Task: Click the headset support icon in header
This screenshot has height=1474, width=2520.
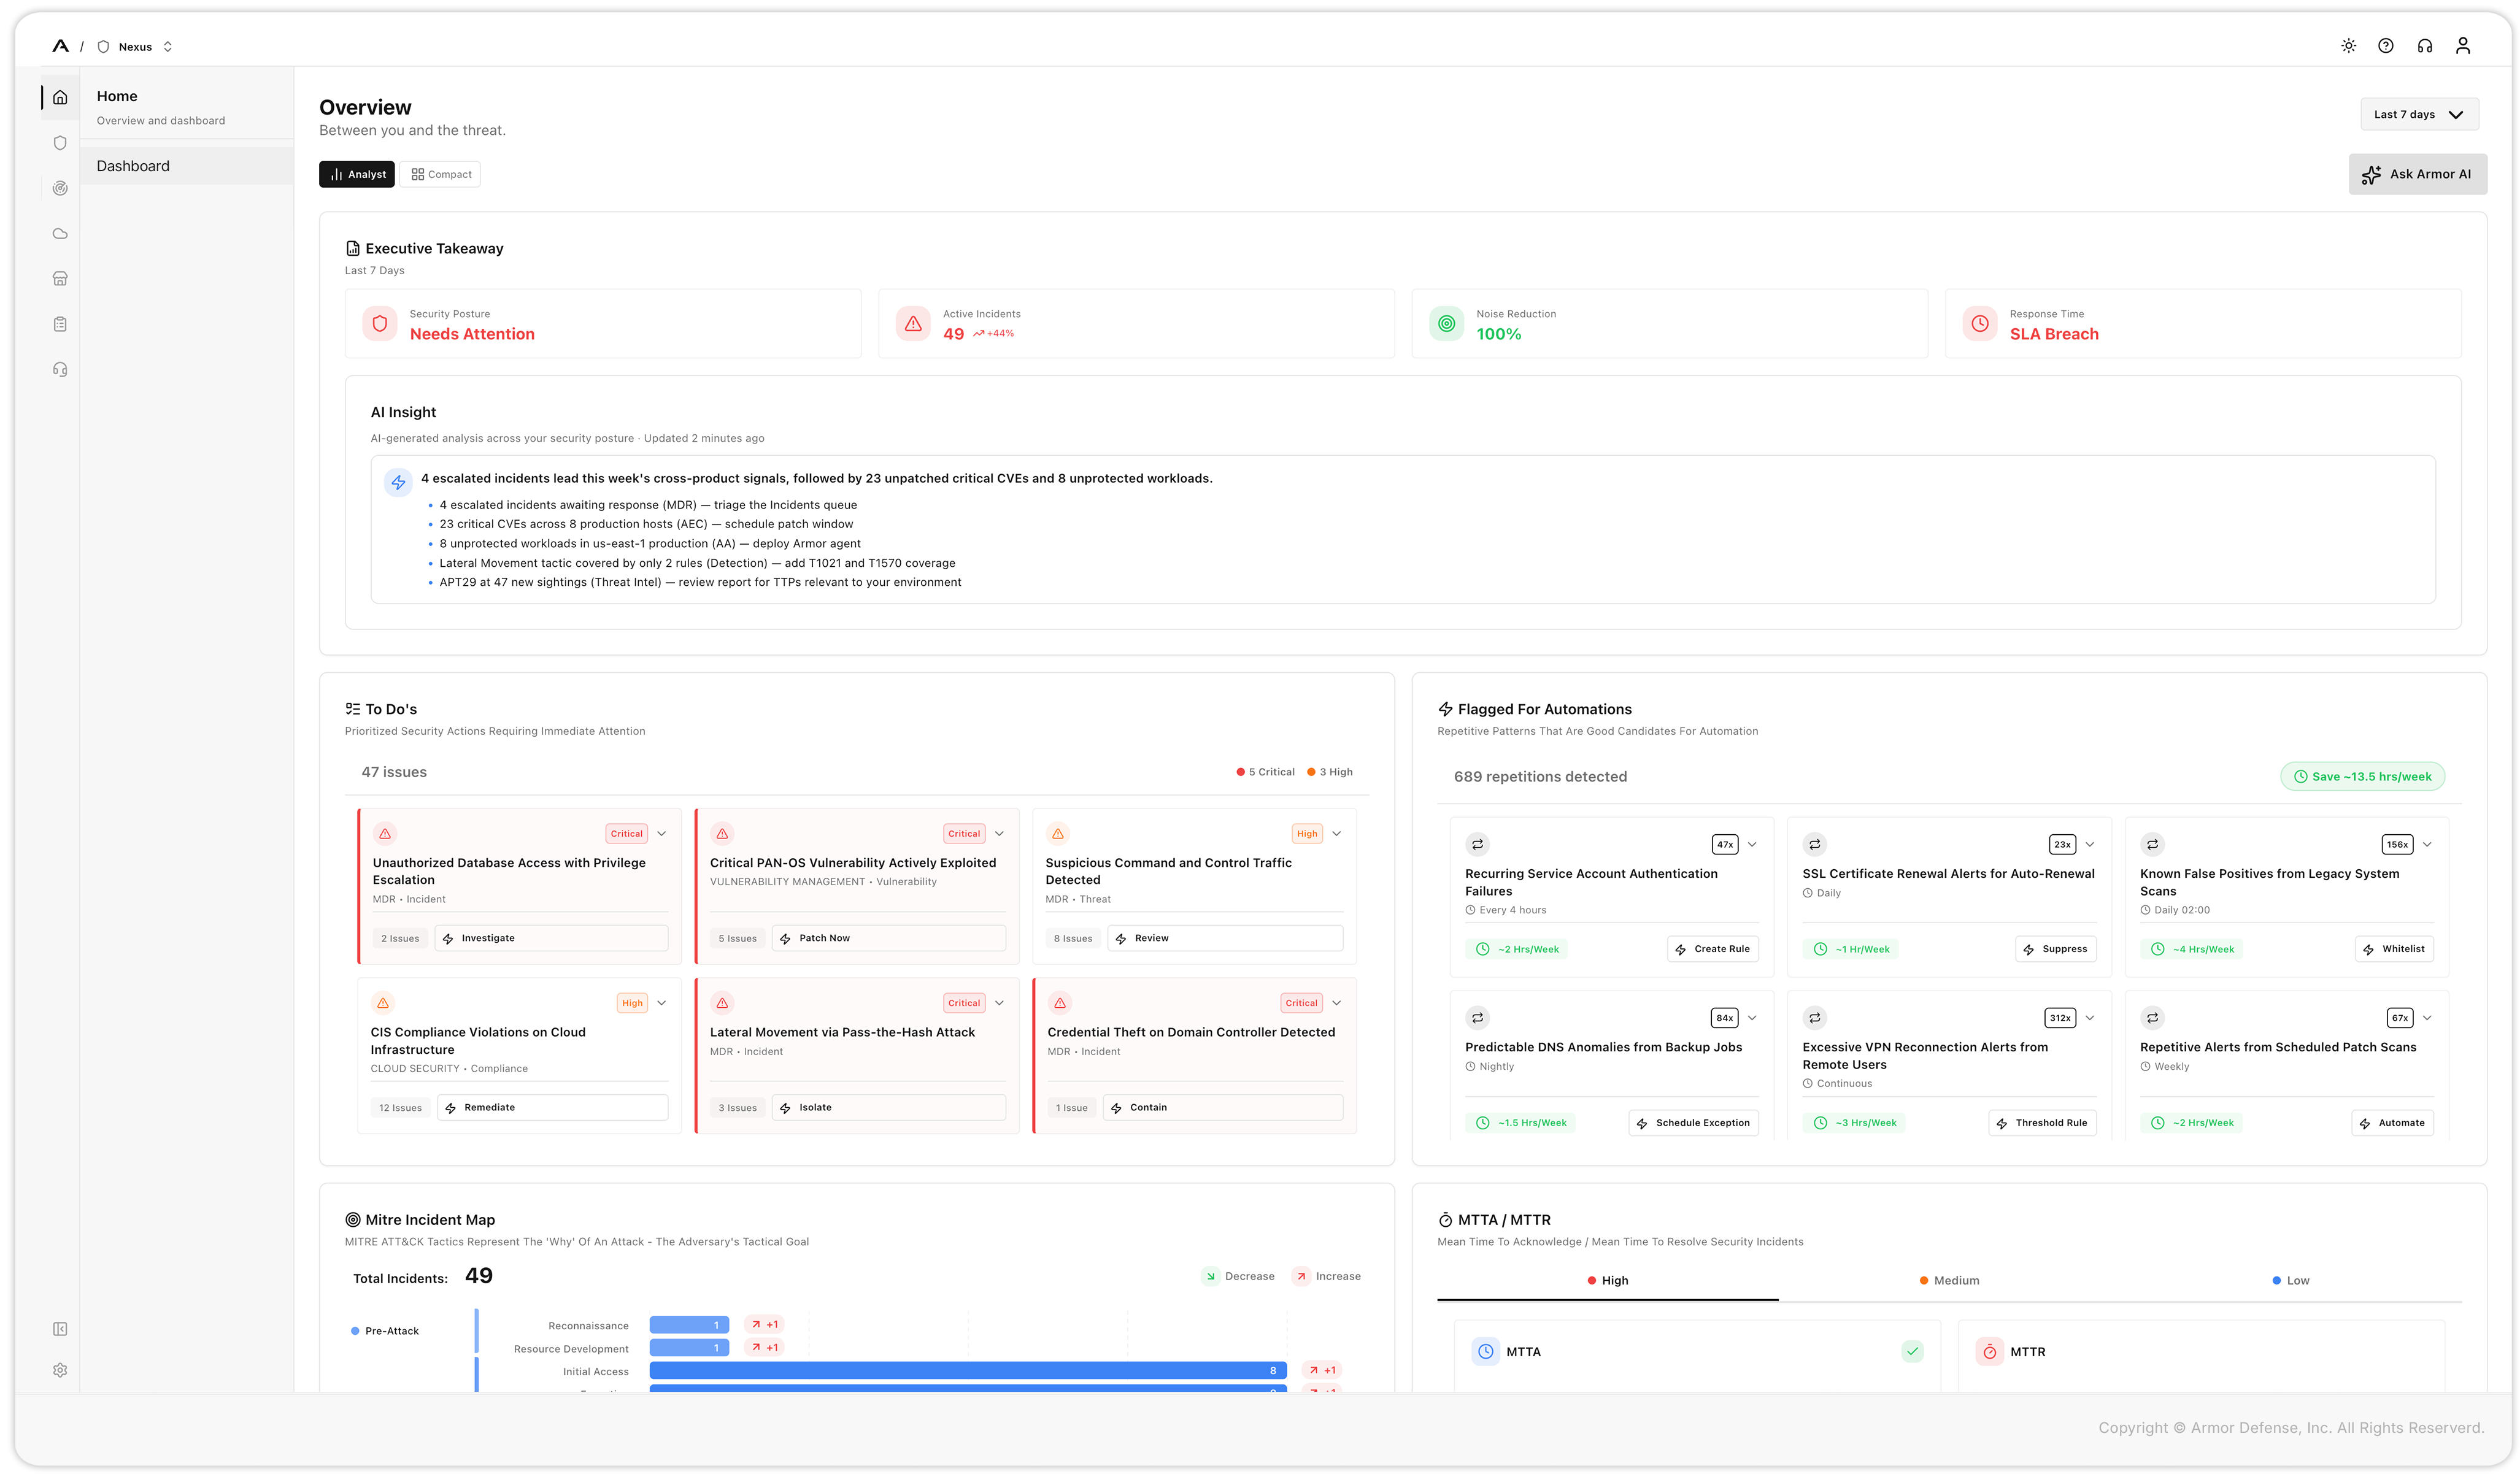Action: (2424, 46)
